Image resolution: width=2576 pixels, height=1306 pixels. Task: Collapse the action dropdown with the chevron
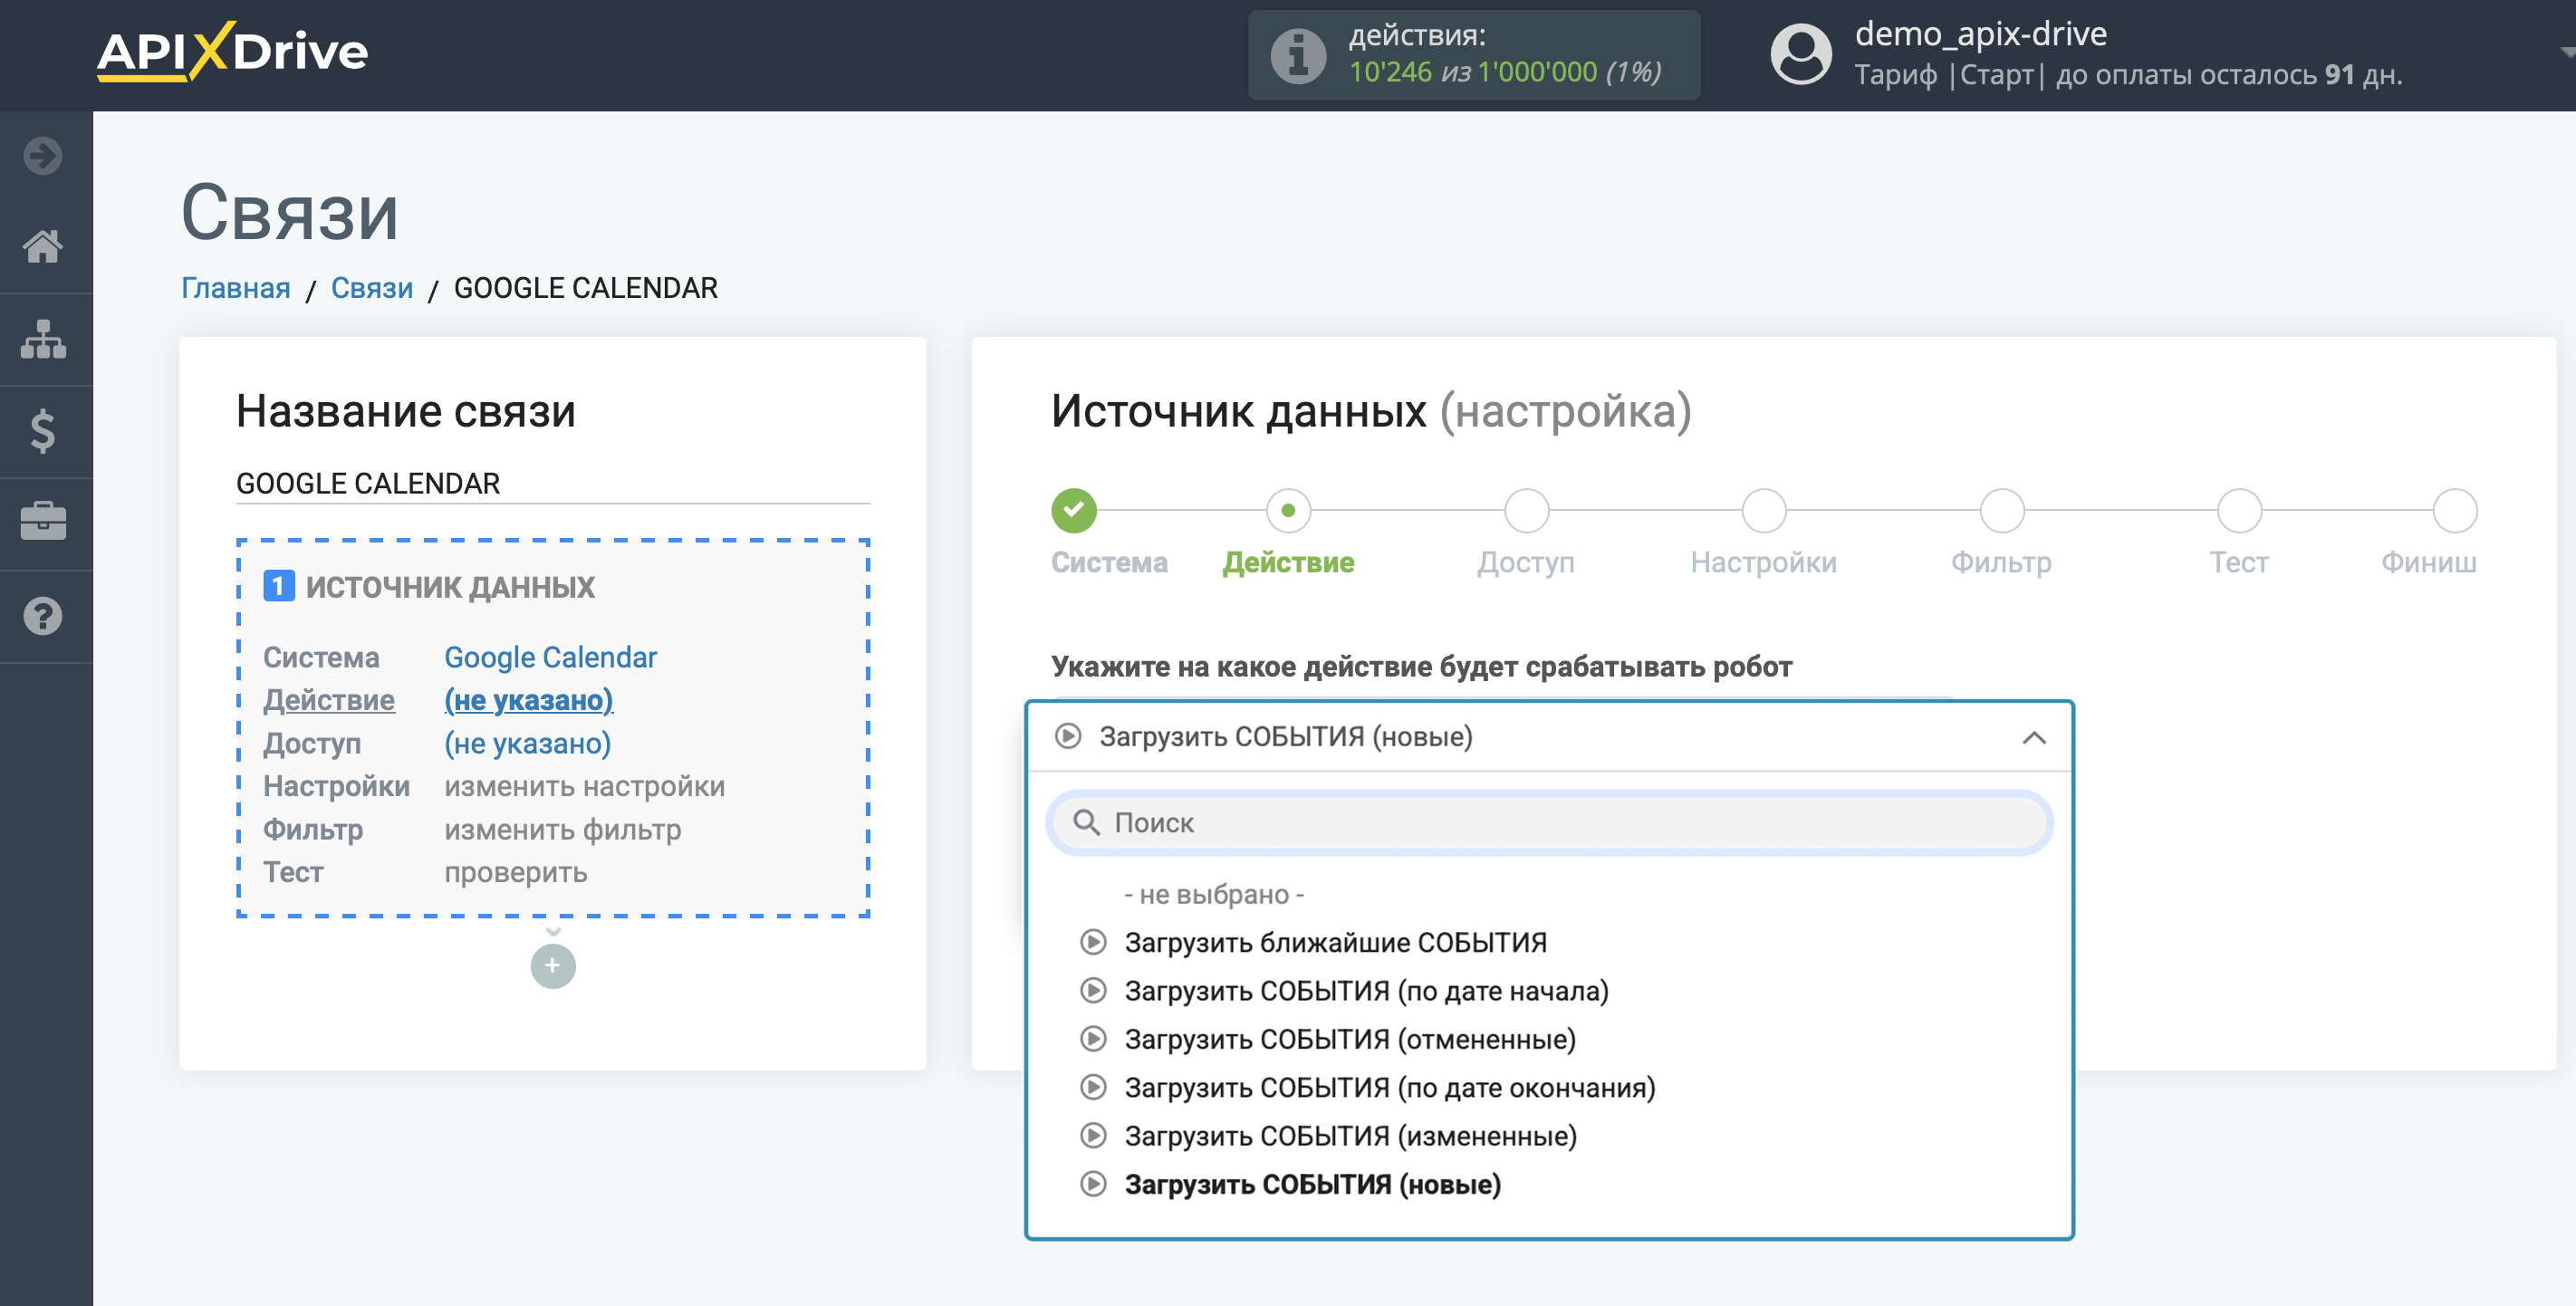point(2034,738)
